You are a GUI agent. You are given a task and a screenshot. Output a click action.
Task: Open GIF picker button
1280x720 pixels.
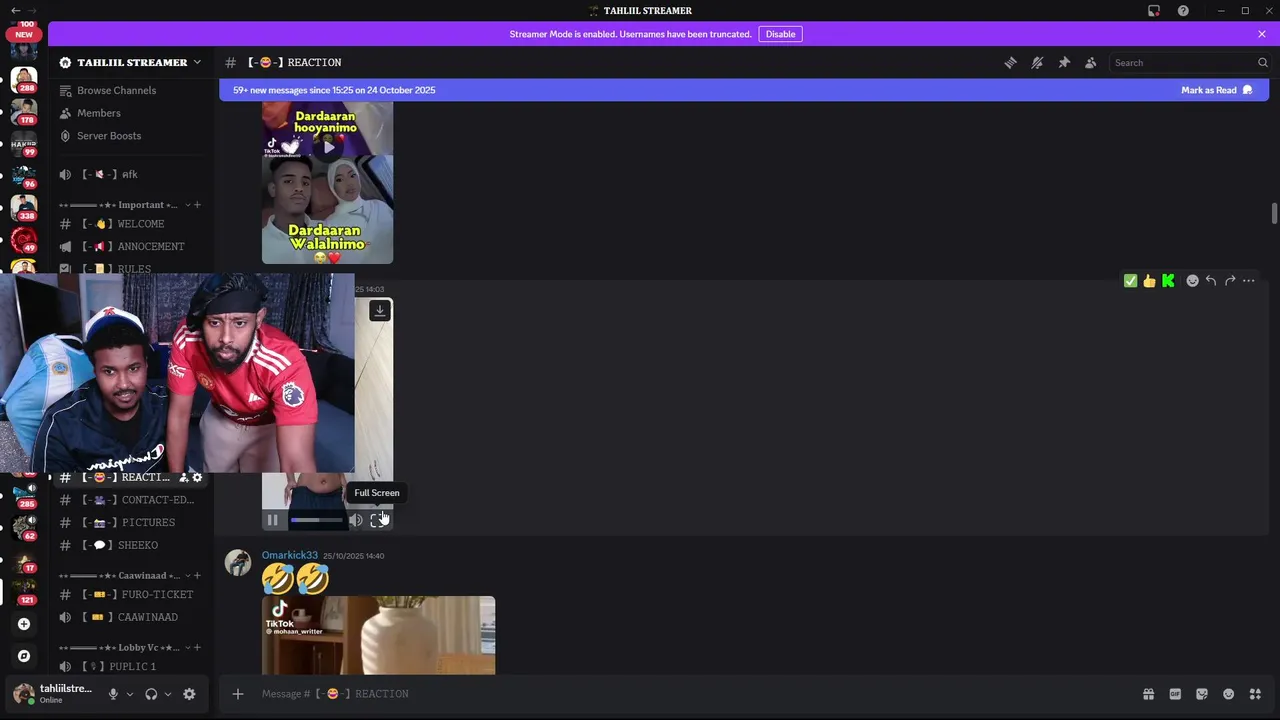coord(1175,694)
